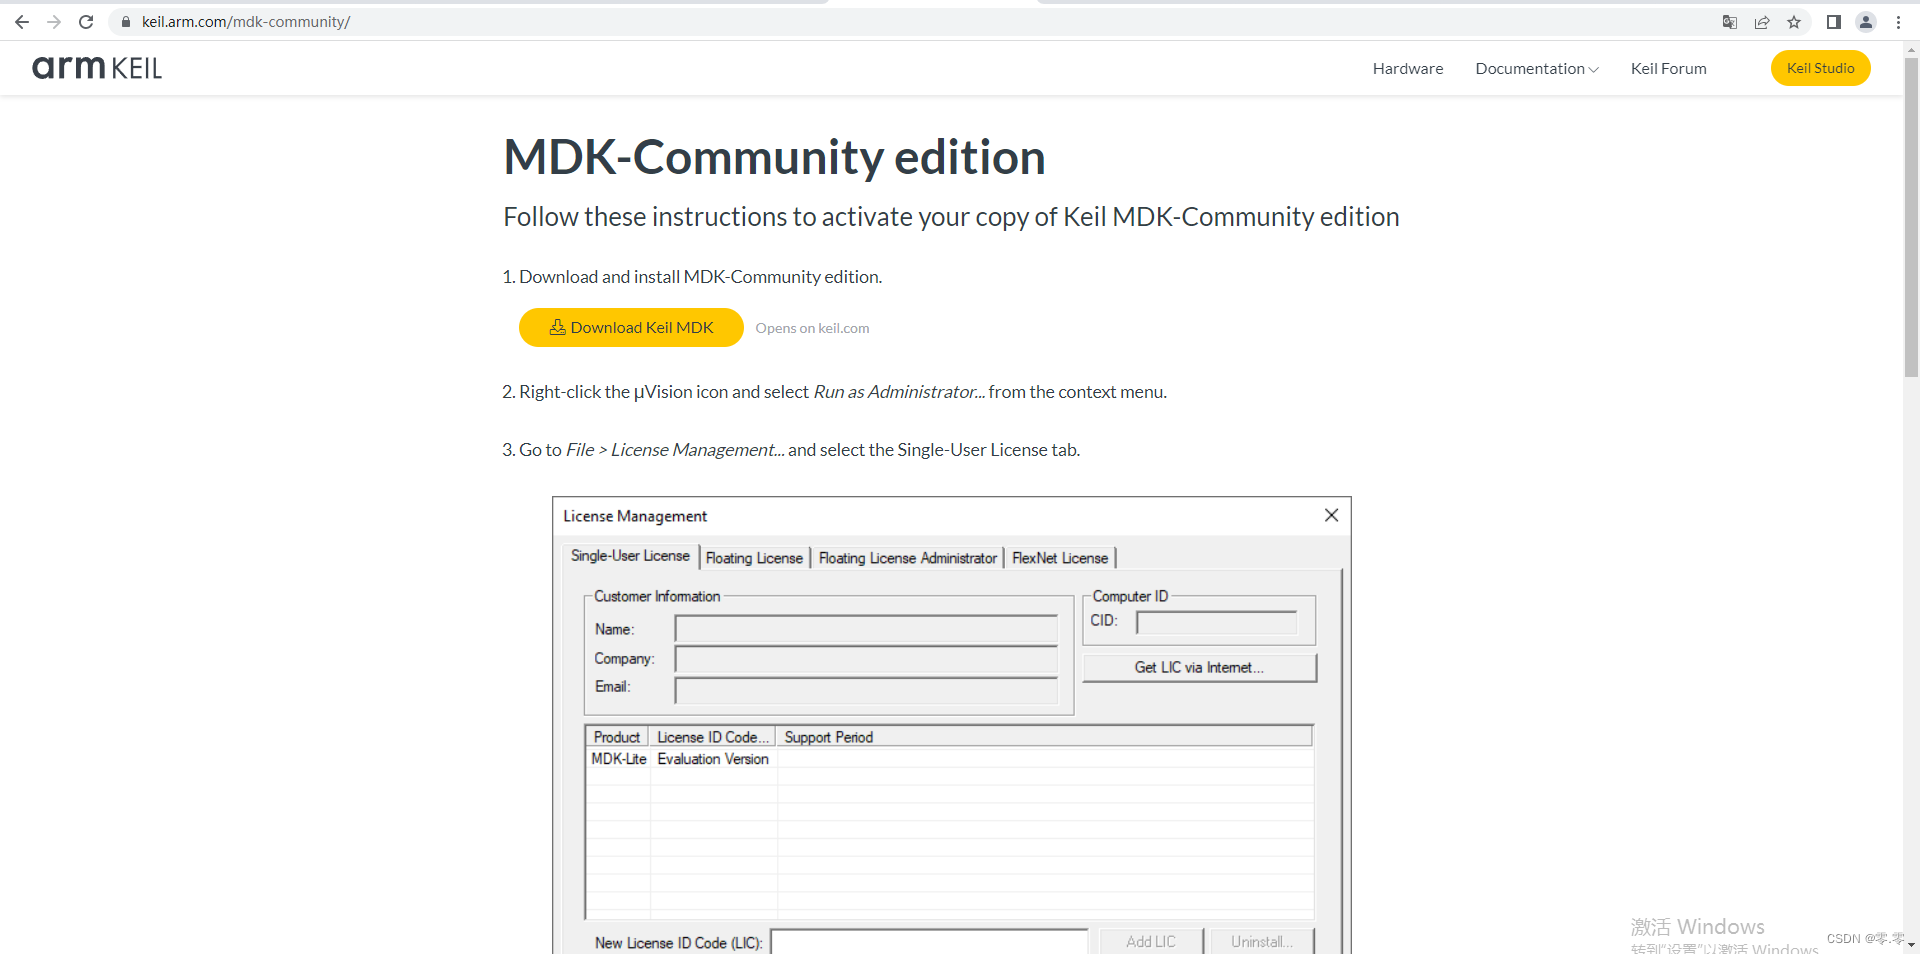Expand the Documentation dropdown menu
Viewport: 1920px width, 954px height.
[1537, 68]
